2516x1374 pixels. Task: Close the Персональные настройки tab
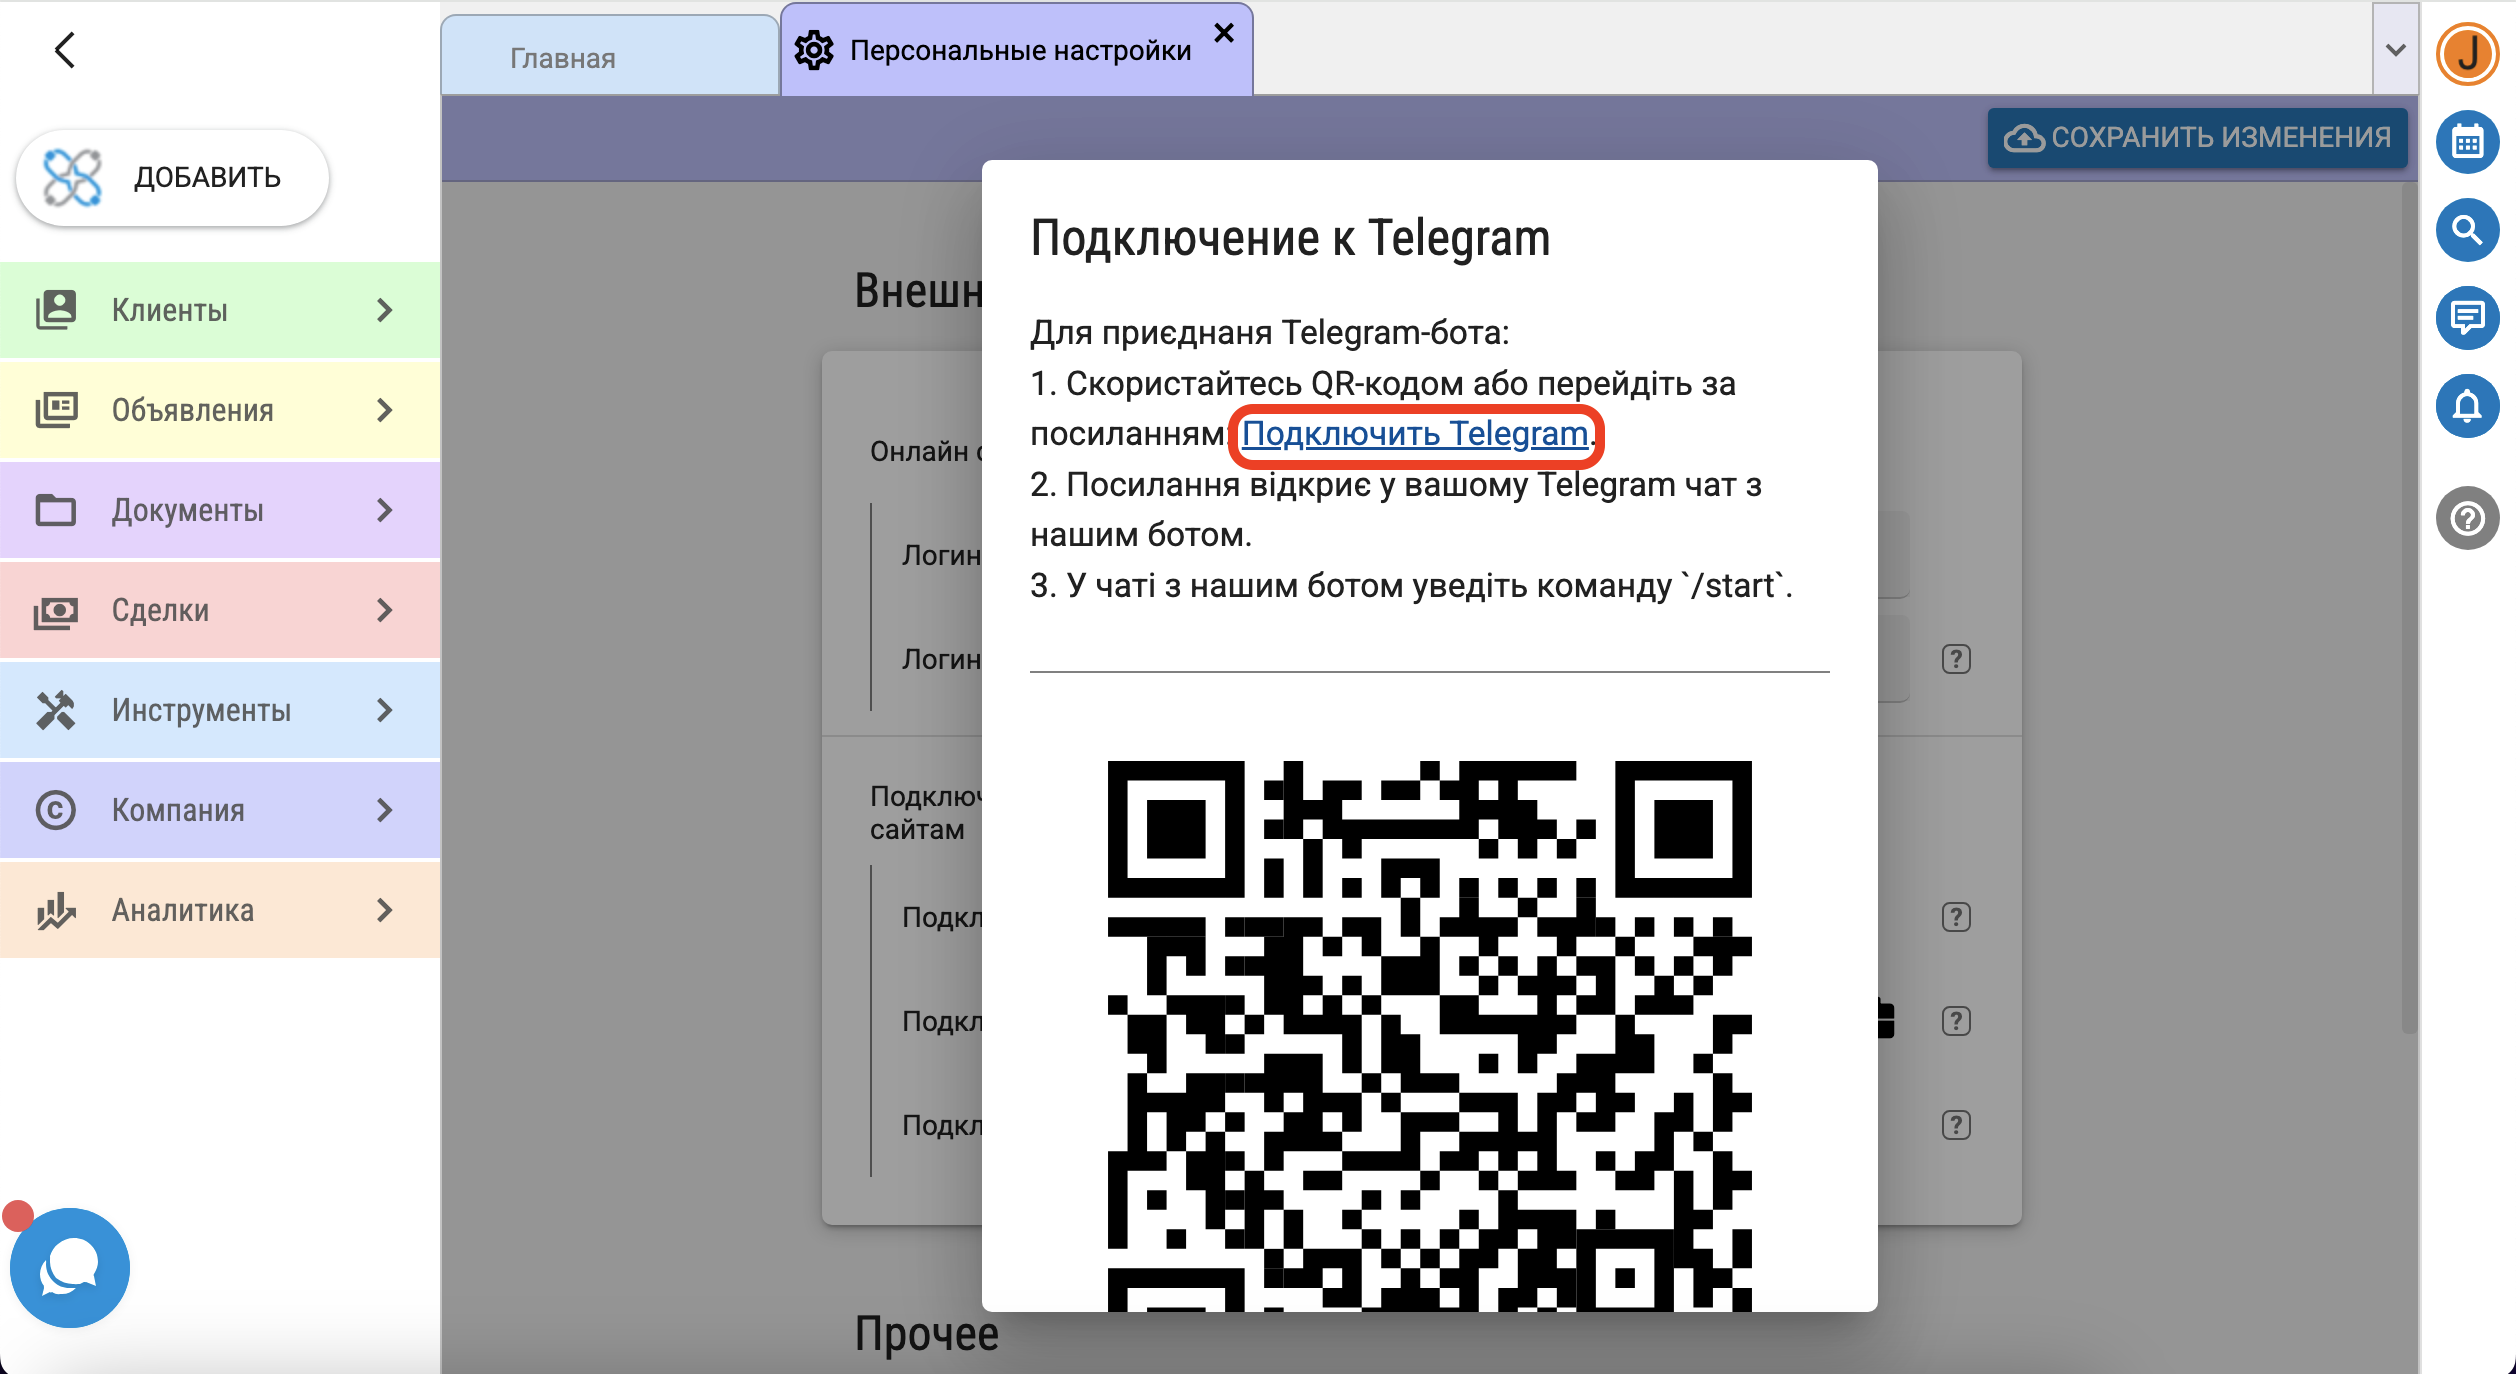[x=1224, y=33]
